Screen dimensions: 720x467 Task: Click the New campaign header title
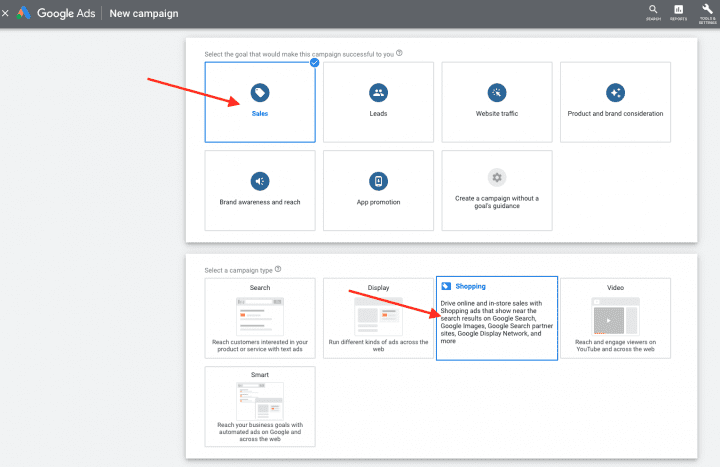pos(144,13)
